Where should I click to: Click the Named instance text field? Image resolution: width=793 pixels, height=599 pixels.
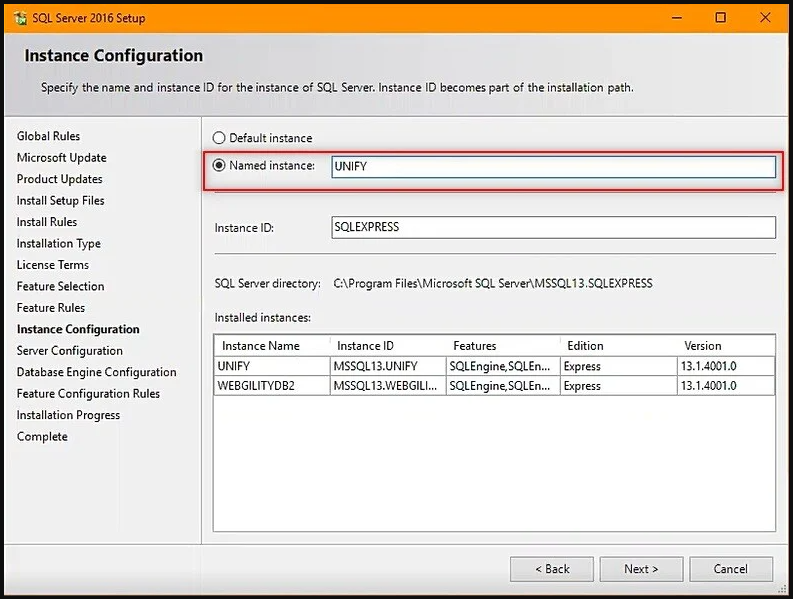[x=552, y=167]
